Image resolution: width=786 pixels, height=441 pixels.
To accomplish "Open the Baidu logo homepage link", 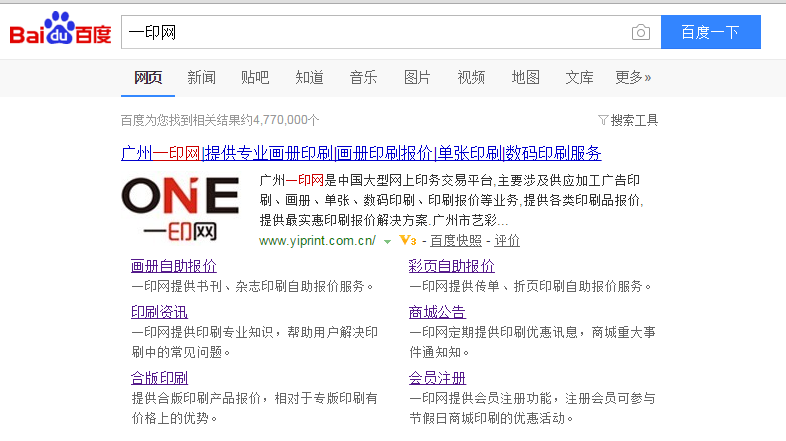I will click(x=60, y=29).
